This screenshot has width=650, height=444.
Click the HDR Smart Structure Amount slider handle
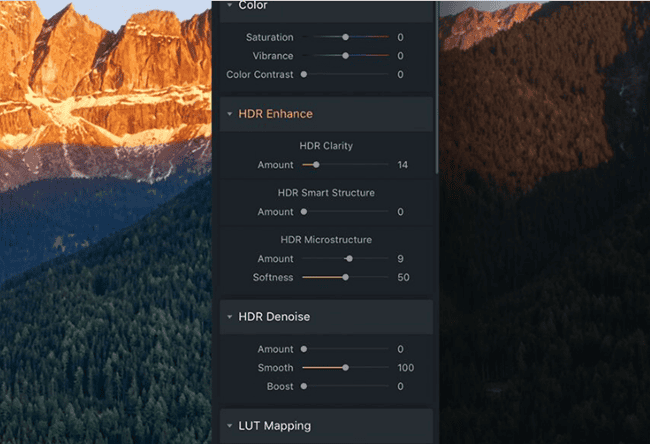coord(304,211)
